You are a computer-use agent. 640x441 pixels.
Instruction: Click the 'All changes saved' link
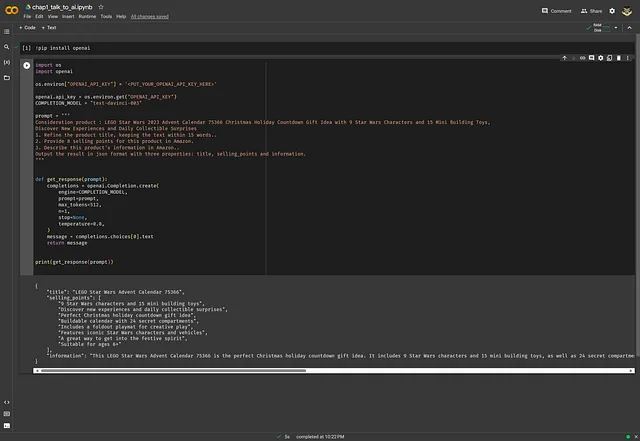149,17
